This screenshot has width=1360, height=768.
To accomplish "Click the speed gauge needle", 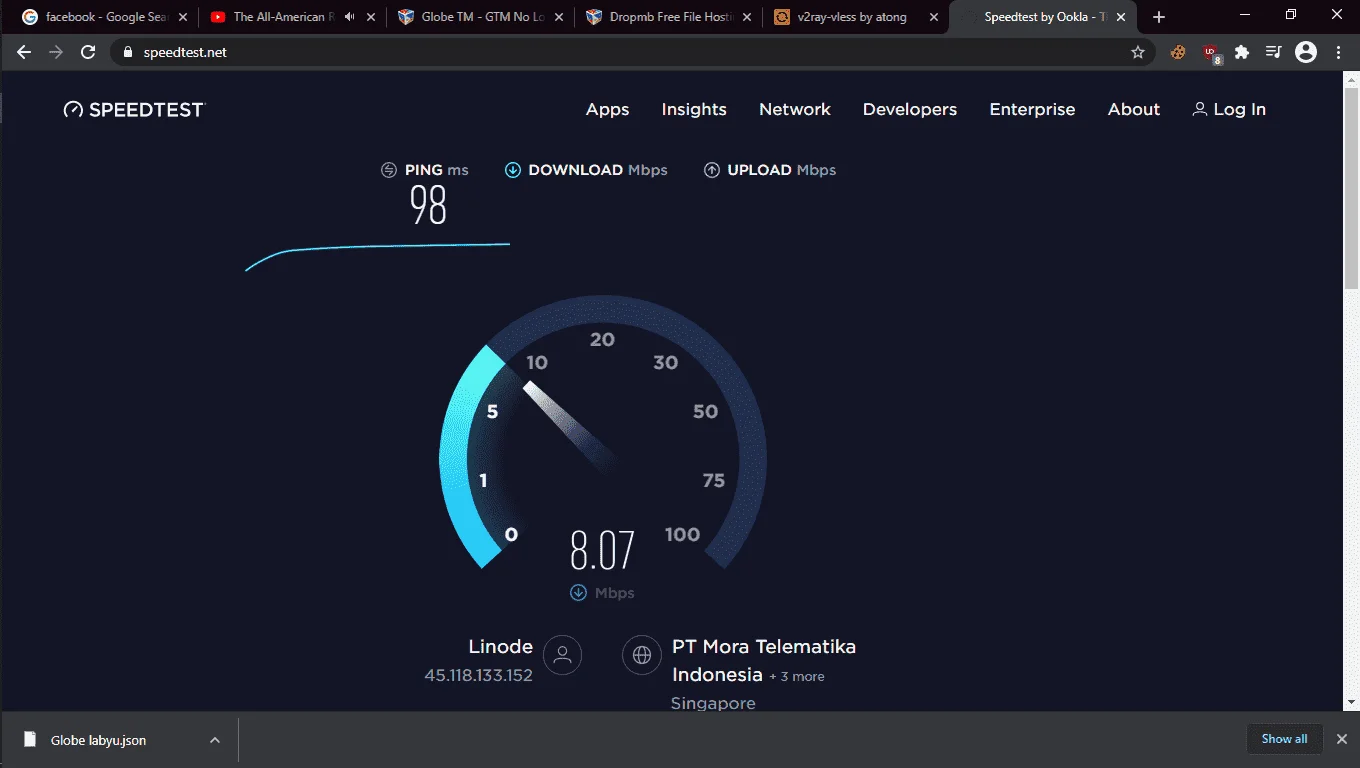I will pyautogui.click(x=566, y=423).
